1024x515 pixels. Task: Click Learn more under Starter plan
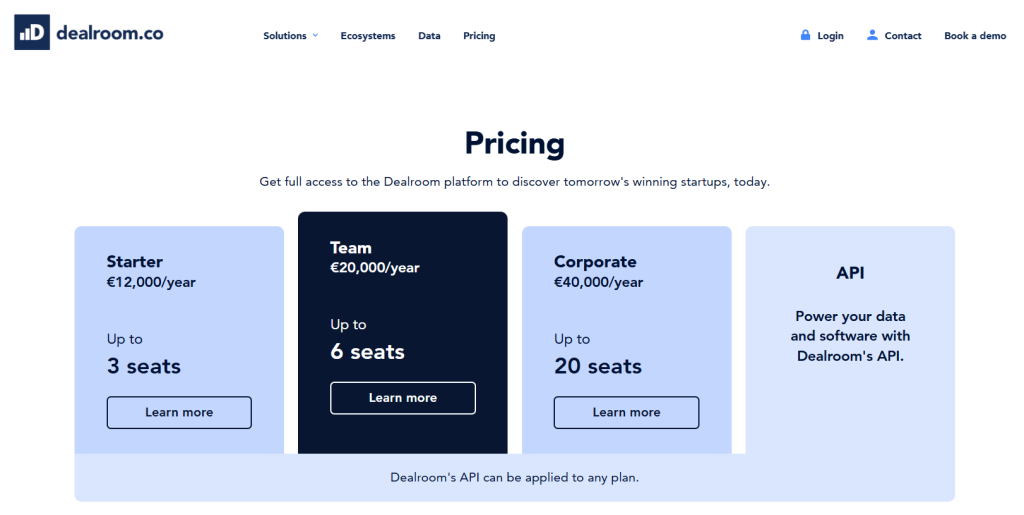pos(179,412)
